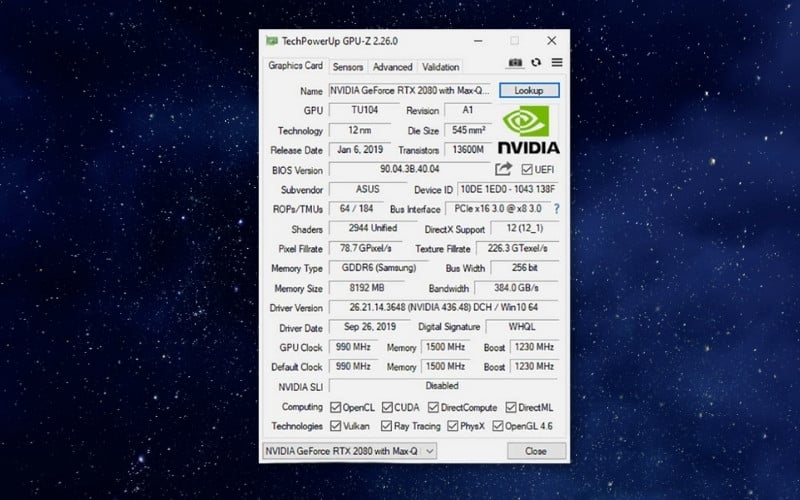Toggle the OpenGL 4.6 checkbox

pyautogui.click(x=497, y=426)
